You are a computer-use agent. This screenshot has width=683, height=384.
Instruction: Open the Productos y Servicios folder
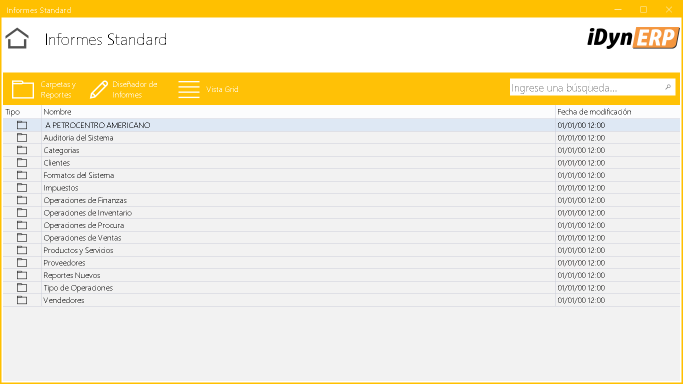click(x=342, y=250)
